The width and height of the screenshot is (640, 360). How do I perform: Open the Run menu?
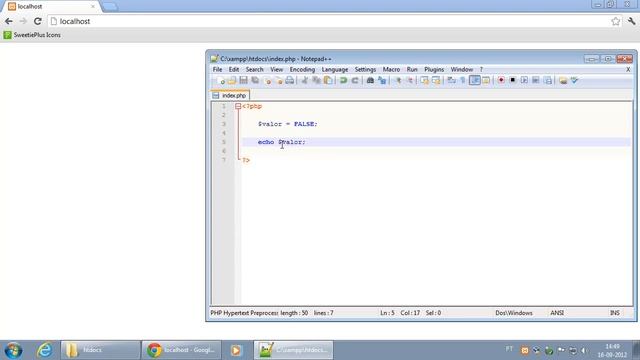coord(412,69)
